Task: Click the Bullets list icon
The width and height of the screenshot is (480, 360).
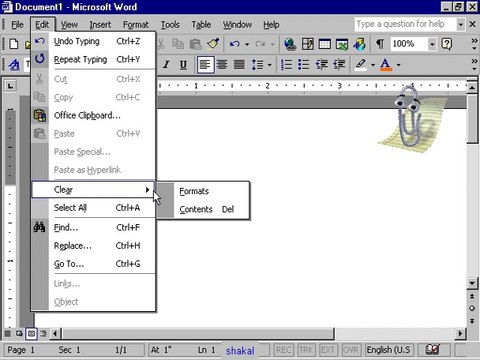Action: [x=304, y=65]
